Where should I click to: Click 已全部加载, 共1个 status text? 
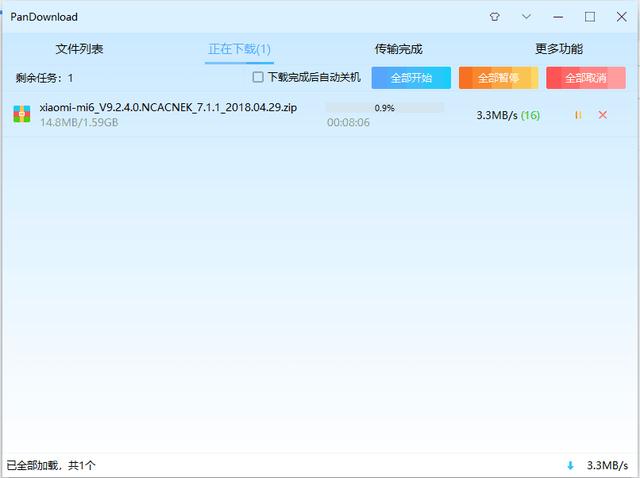(x=51, y=465)
